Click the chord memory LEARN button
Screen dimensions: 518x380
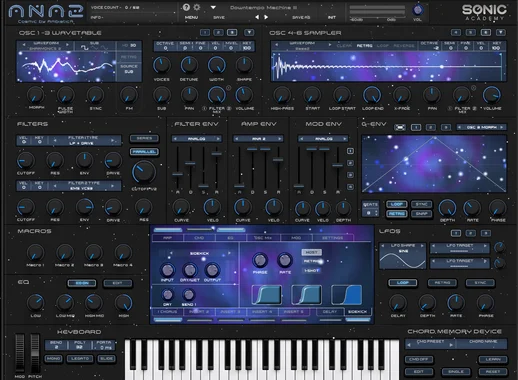pos(493,359)
